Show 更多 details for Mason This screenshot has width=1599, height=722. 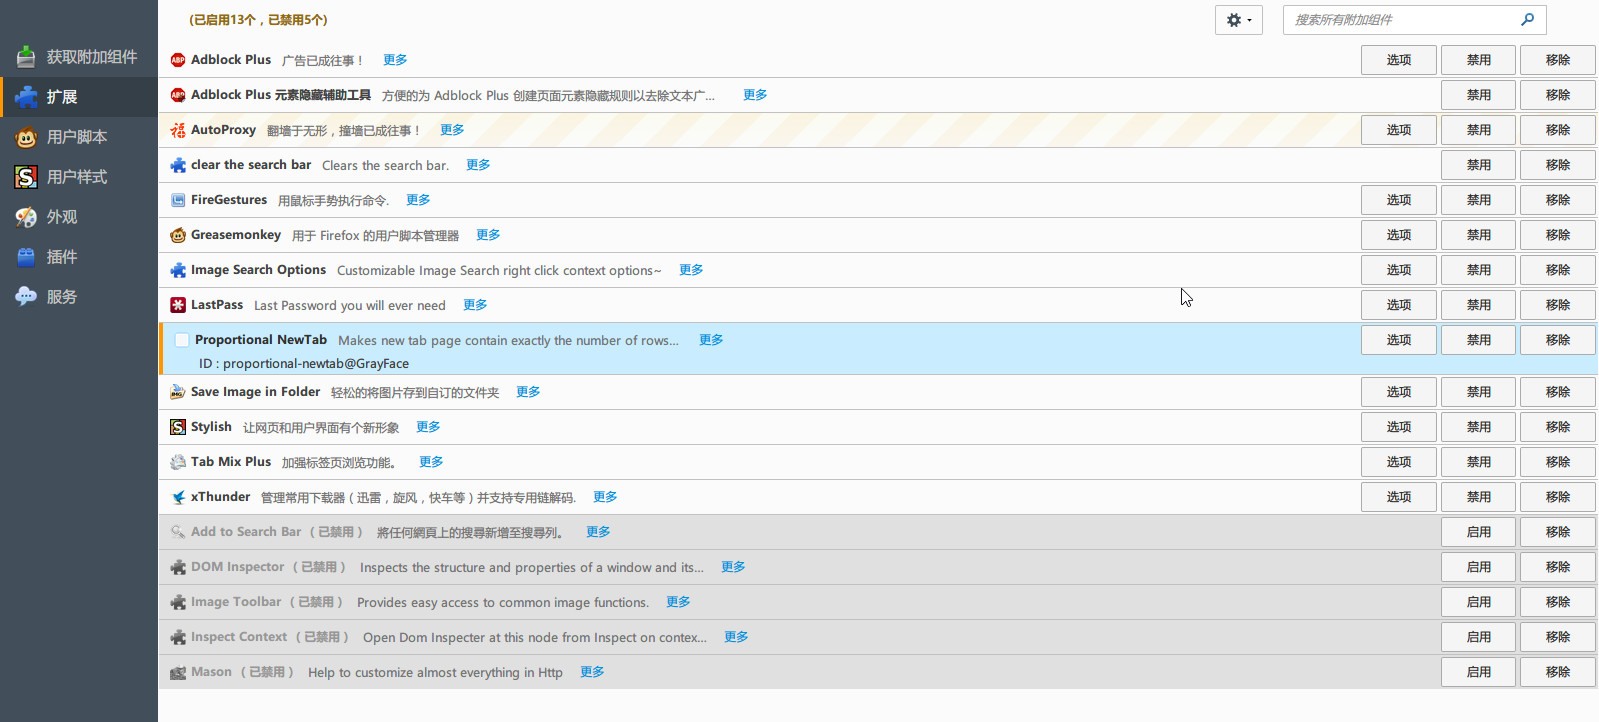[x=592, y=672]
